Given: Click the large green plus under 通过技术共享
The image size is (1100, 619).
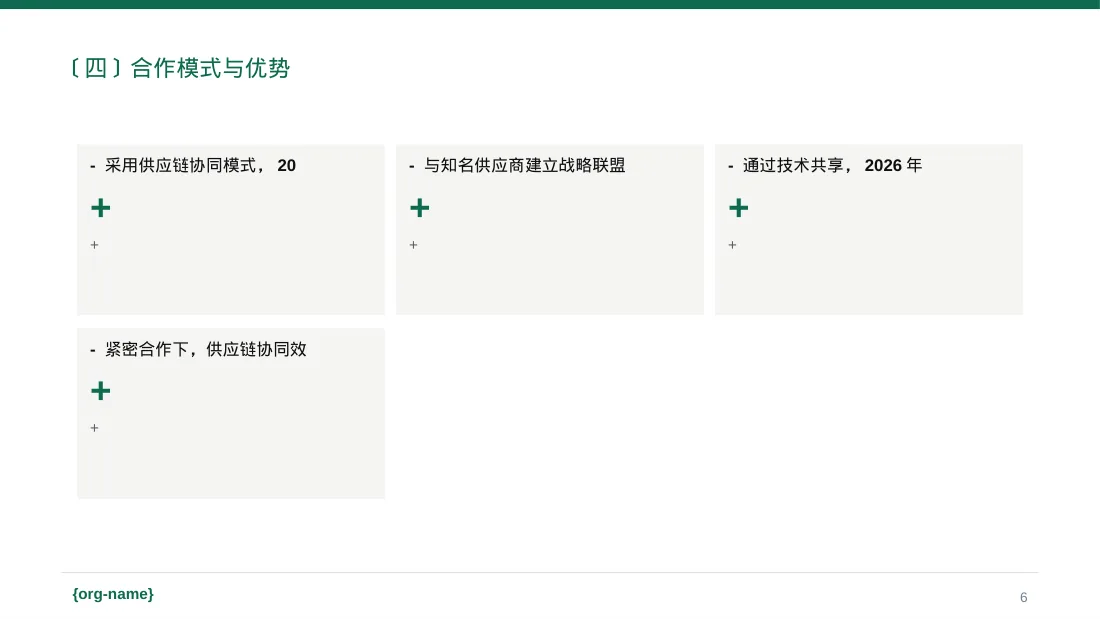Looking at the screenshot, I should click(739, 208).
